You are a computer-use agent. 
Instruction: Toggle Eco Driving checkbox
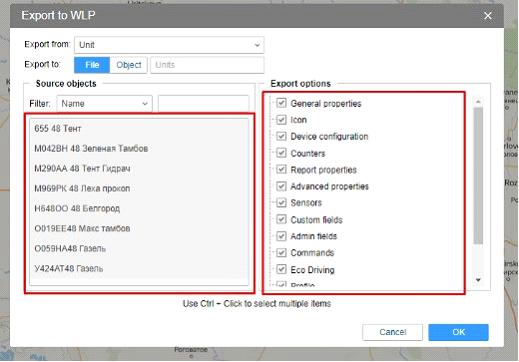(281, 269)
